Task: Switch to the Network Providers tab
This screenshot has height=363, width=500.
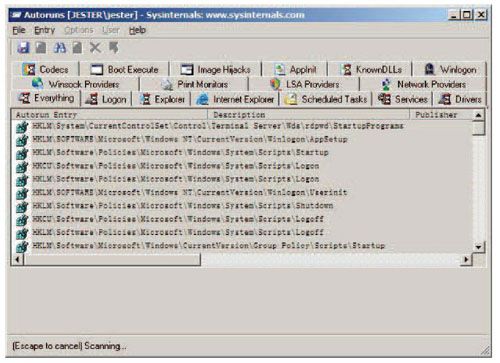Action: (423, 84)
